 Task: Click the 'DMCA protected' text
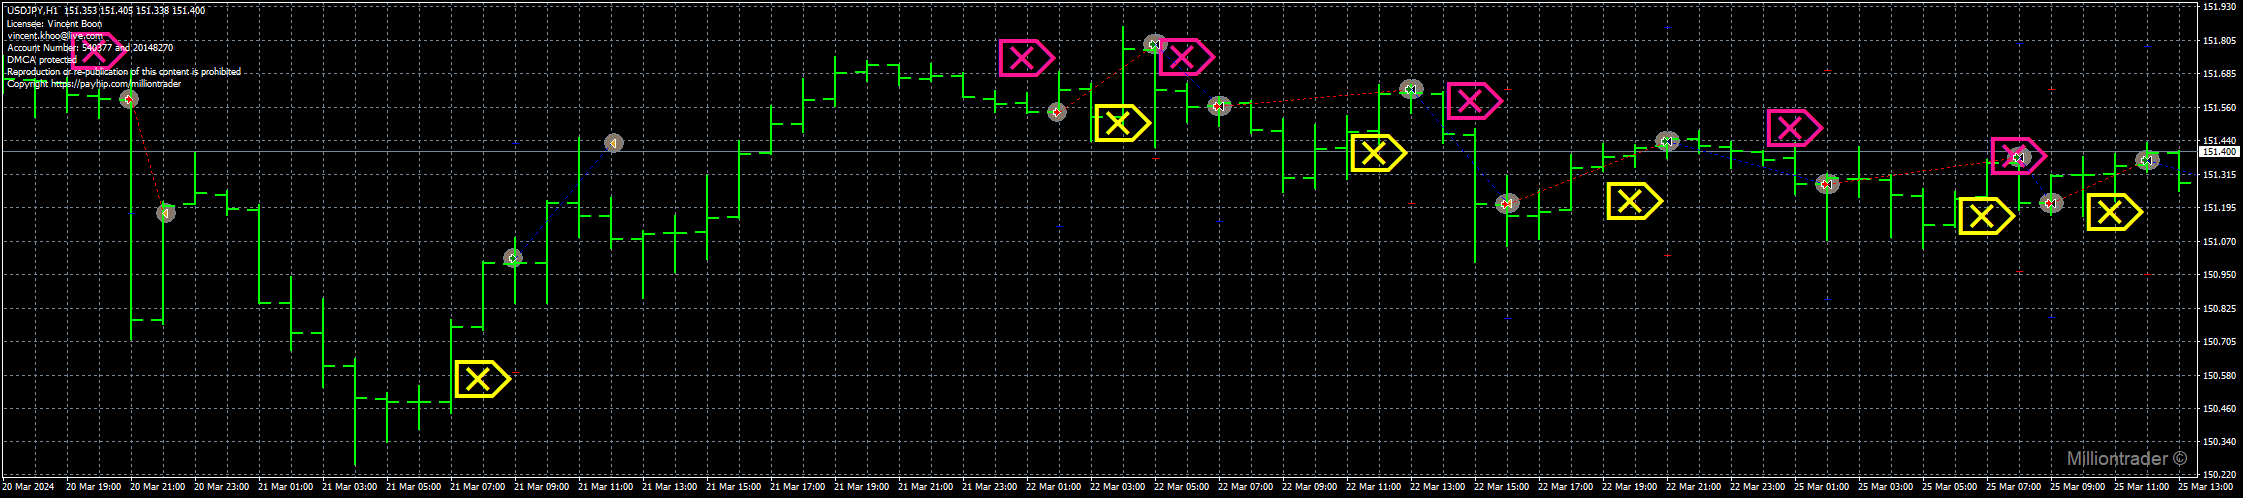click(42, 59)
